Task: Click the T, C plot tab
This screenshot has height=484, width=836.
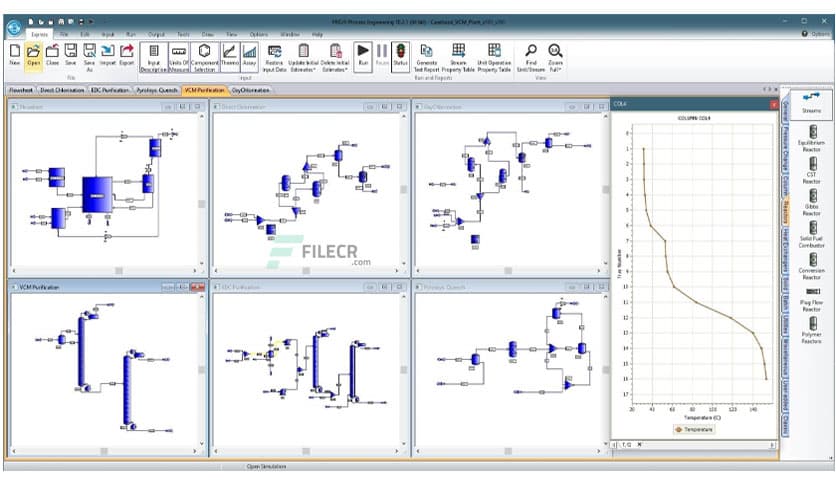Action: [626, 444]
